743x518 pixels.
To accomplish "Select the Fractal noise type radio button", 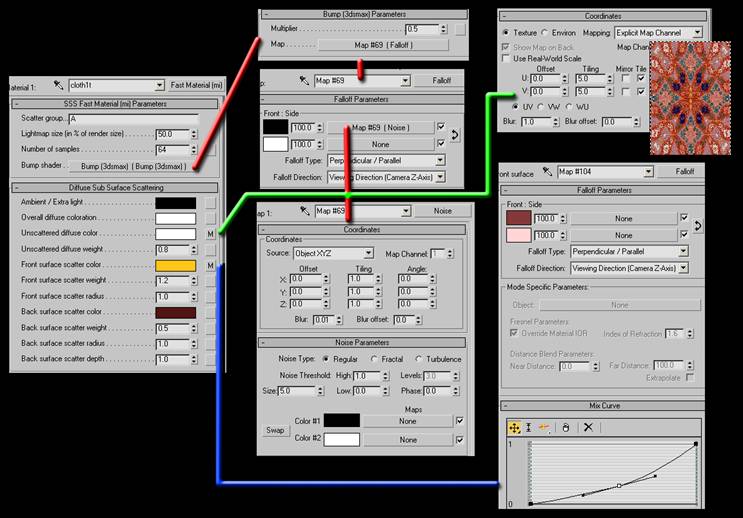I will pos(376,359).
